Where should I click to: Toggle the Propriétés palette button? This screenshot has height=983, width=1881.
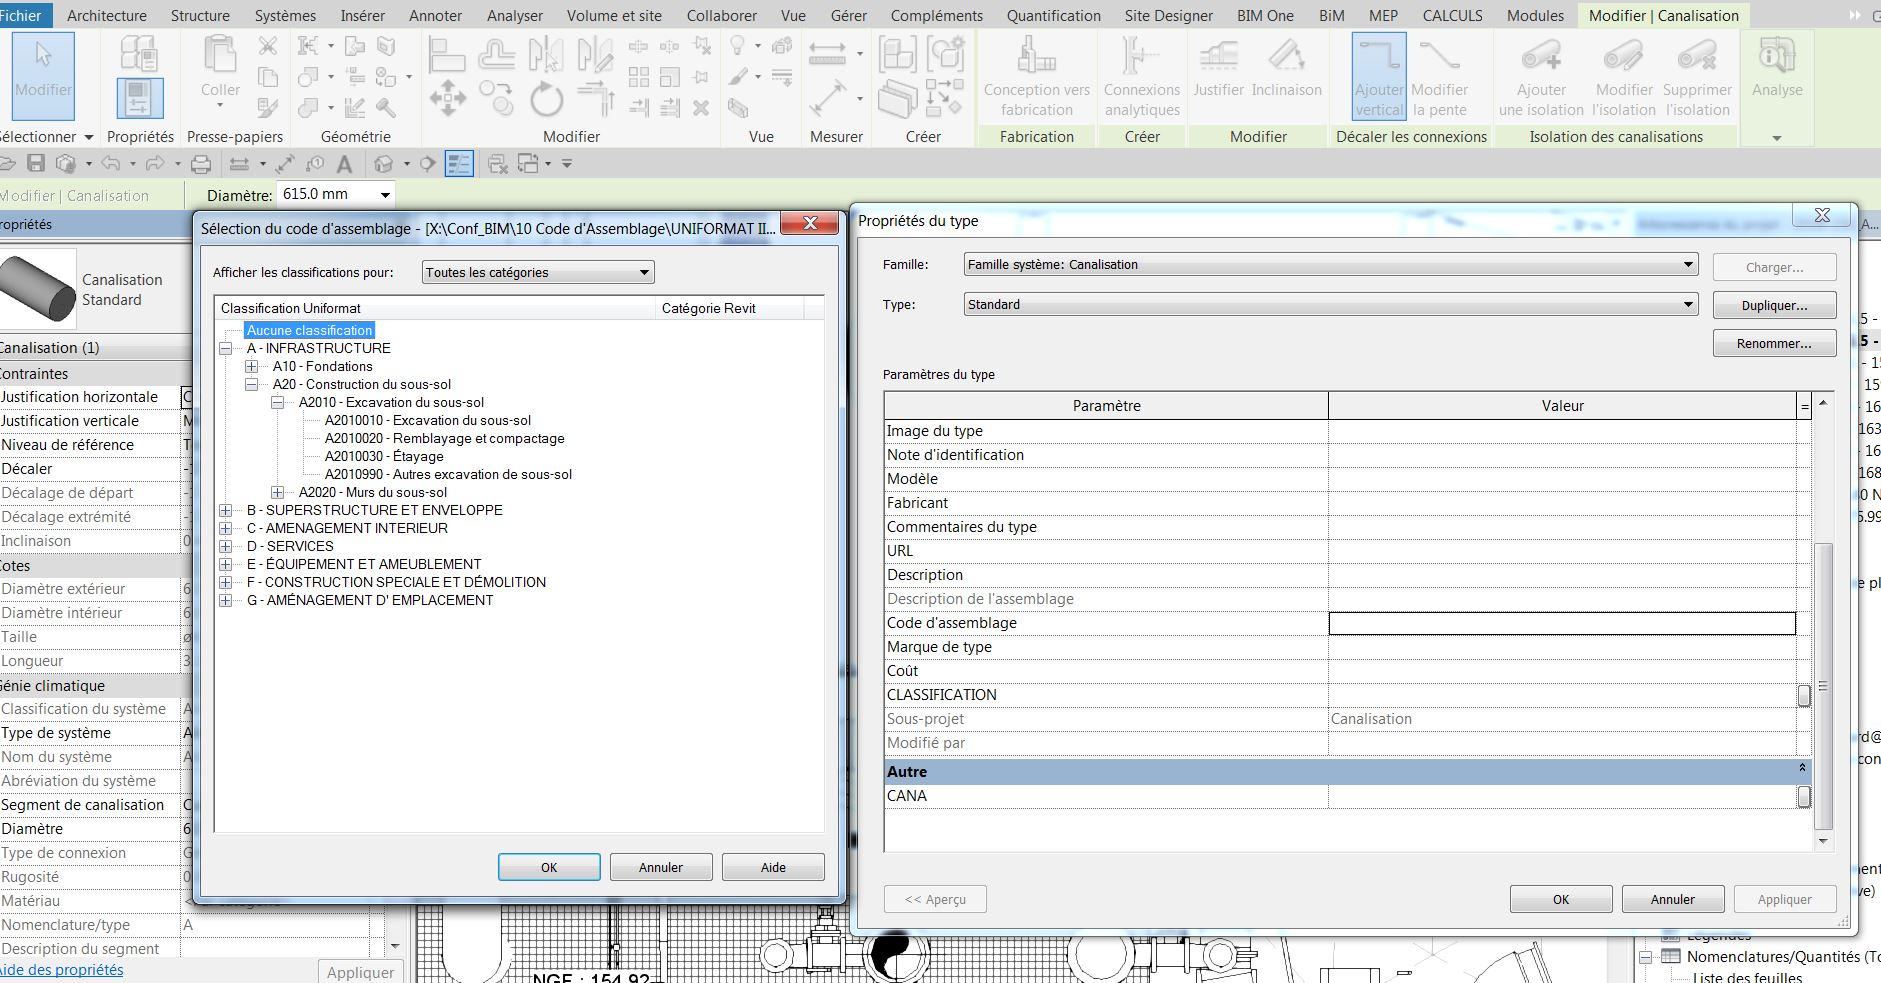click(x=140, y=99)
